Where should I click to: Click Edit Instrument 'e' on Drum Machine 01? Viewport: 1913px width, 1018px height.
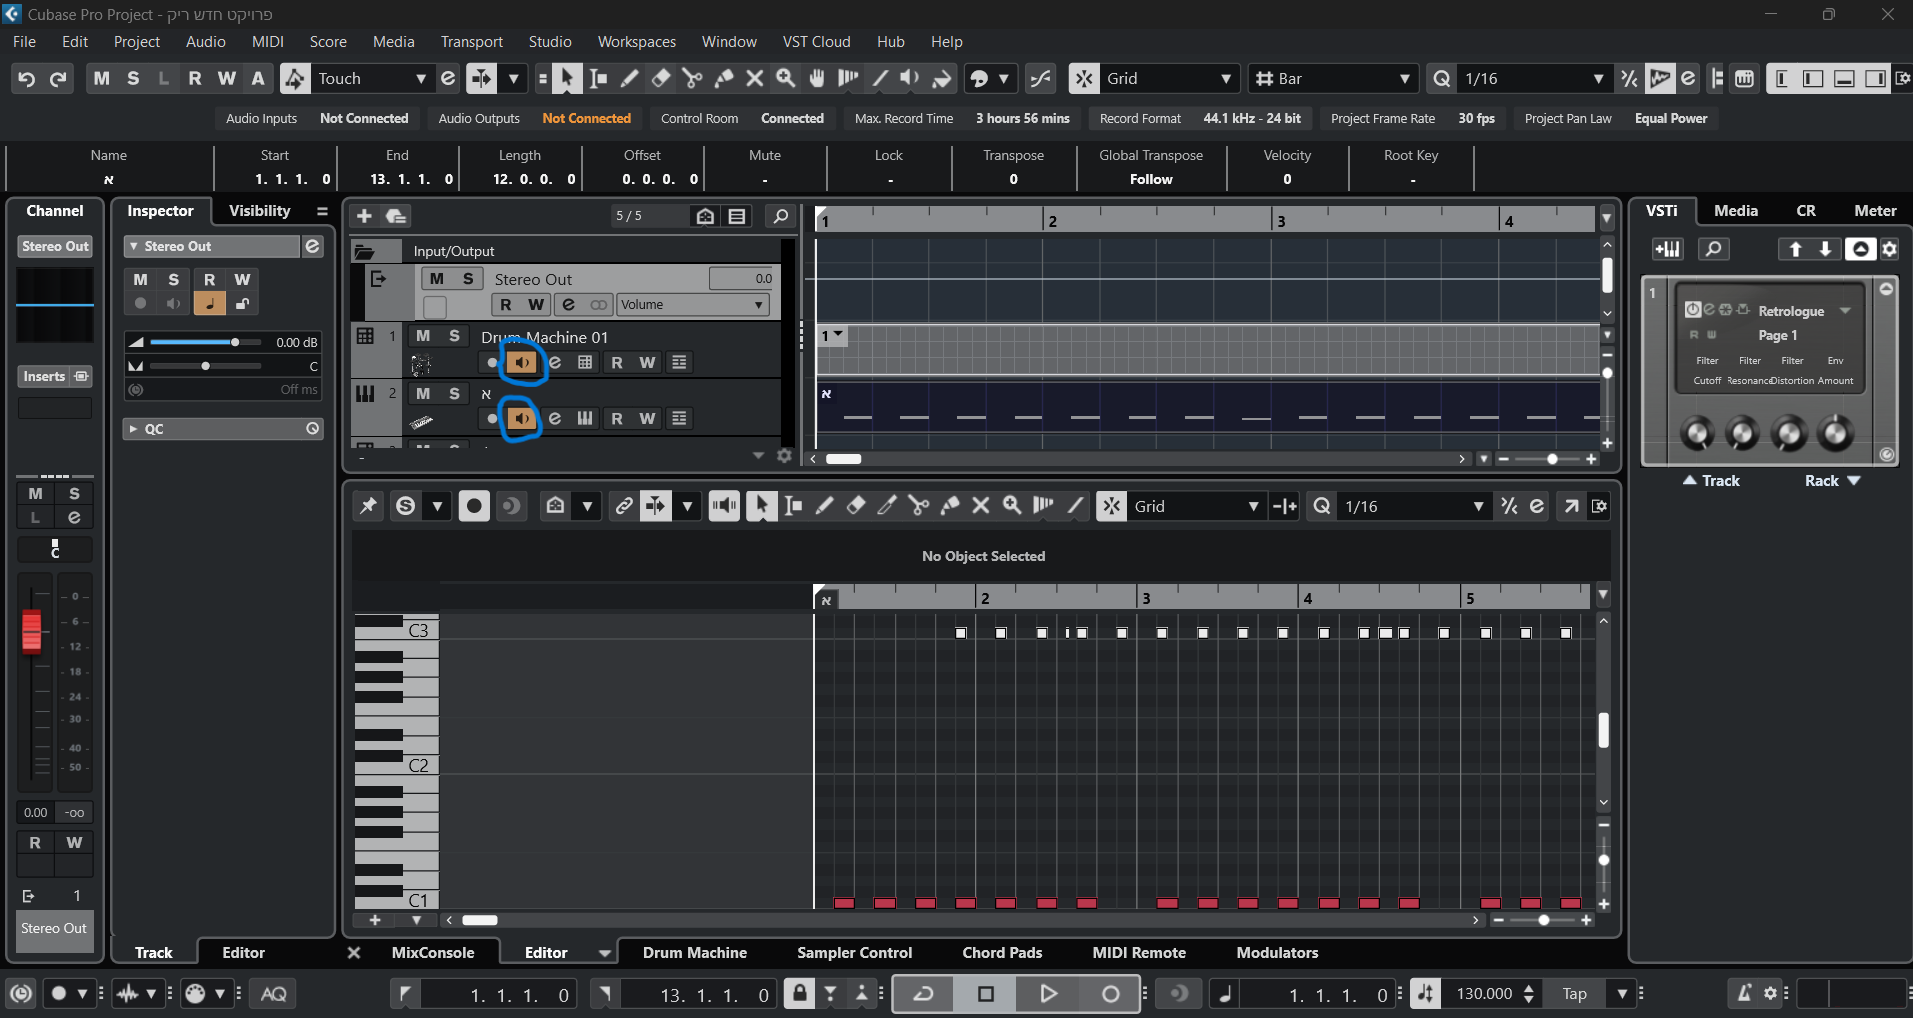tap(555, 362)
